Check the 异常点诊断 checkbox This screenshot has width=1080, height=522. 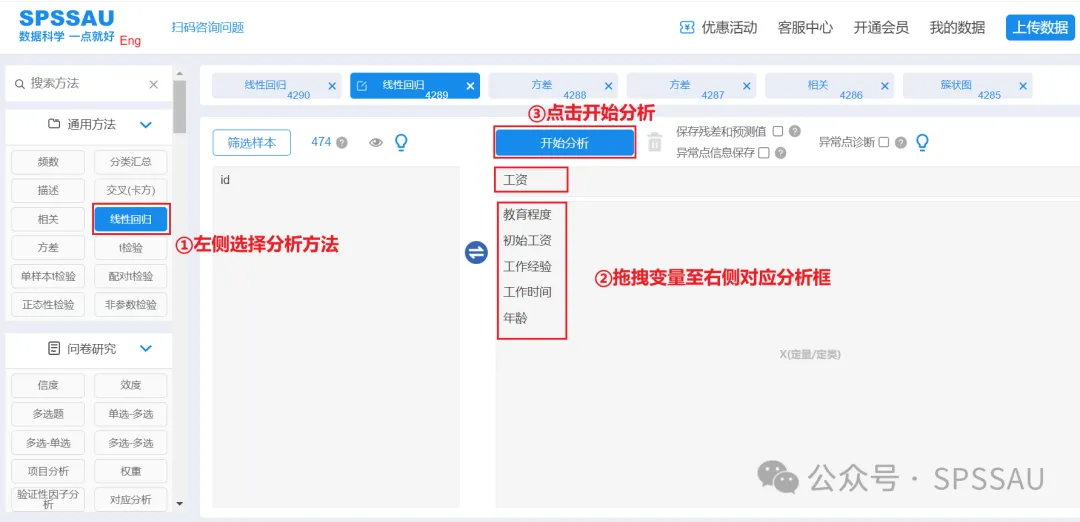point(883,142)
